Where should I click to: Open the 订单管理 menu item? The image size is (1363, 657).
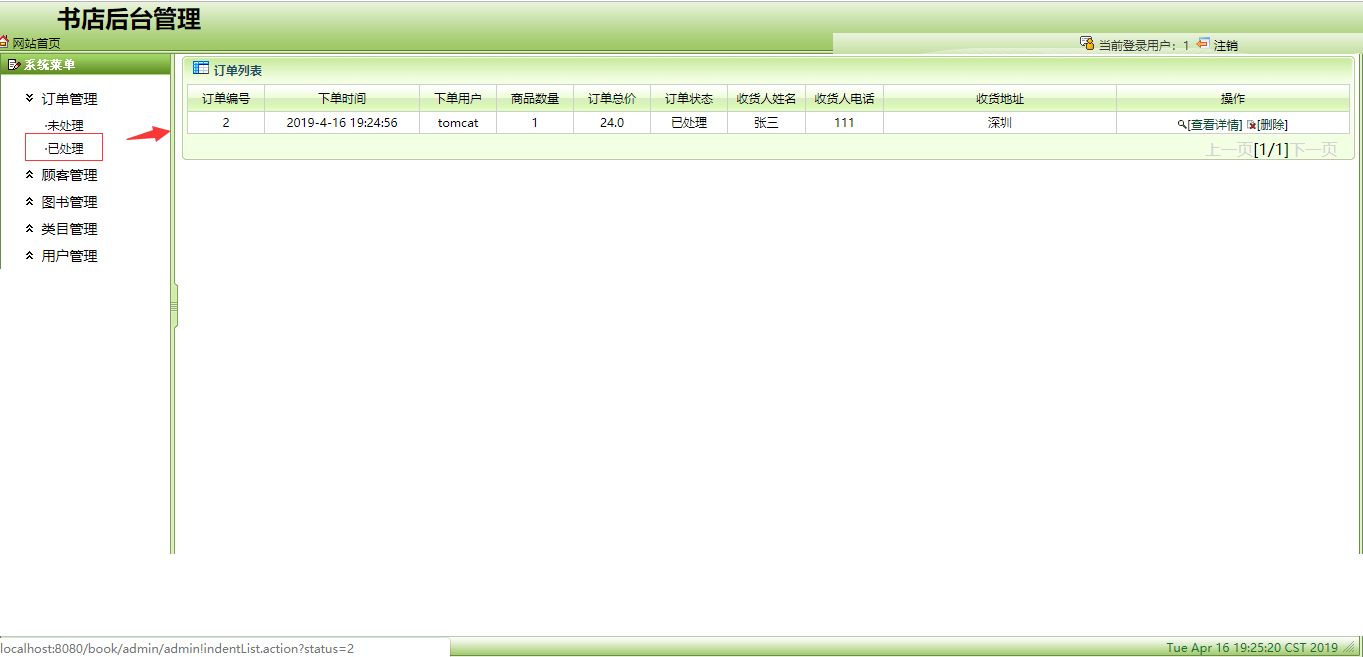click(x=69, y=99)
